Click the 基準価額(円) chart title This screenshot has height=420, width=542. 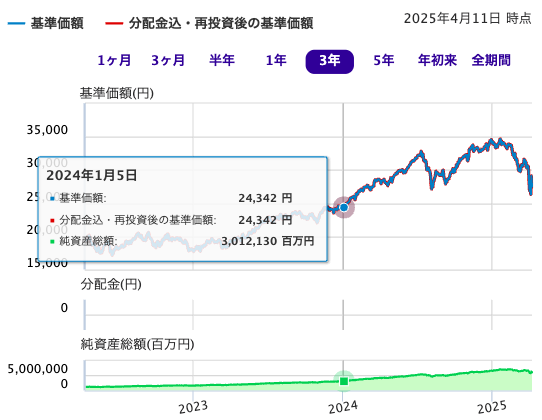click(x=117, y=93)
